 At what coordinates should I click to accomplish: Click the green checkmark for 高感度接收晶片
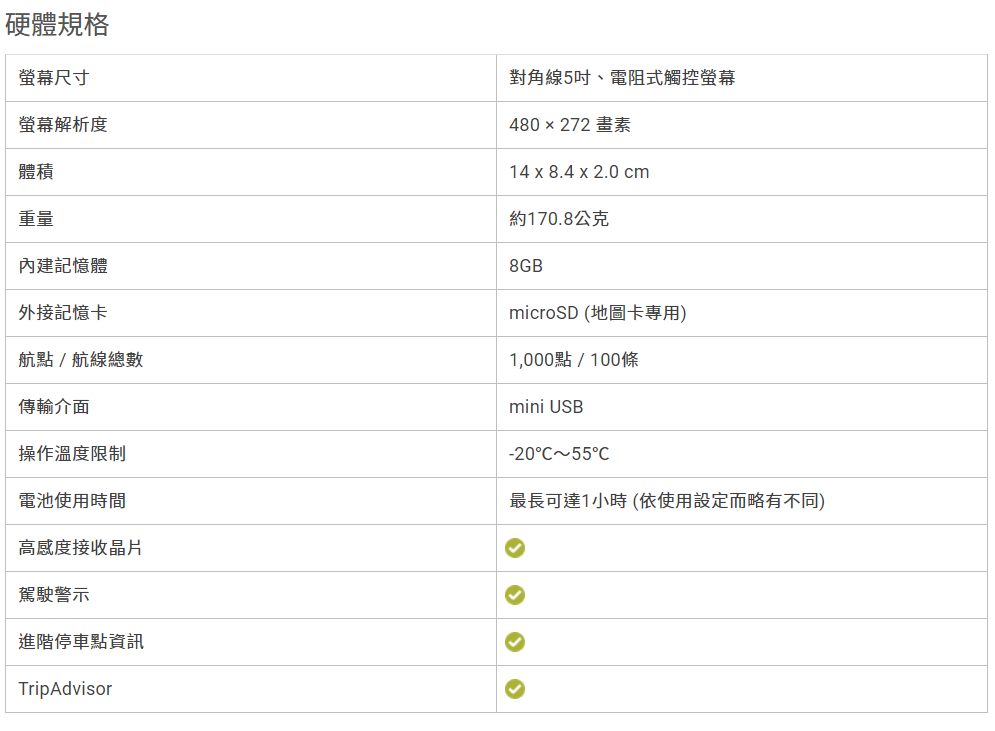[x=515, y=548]
